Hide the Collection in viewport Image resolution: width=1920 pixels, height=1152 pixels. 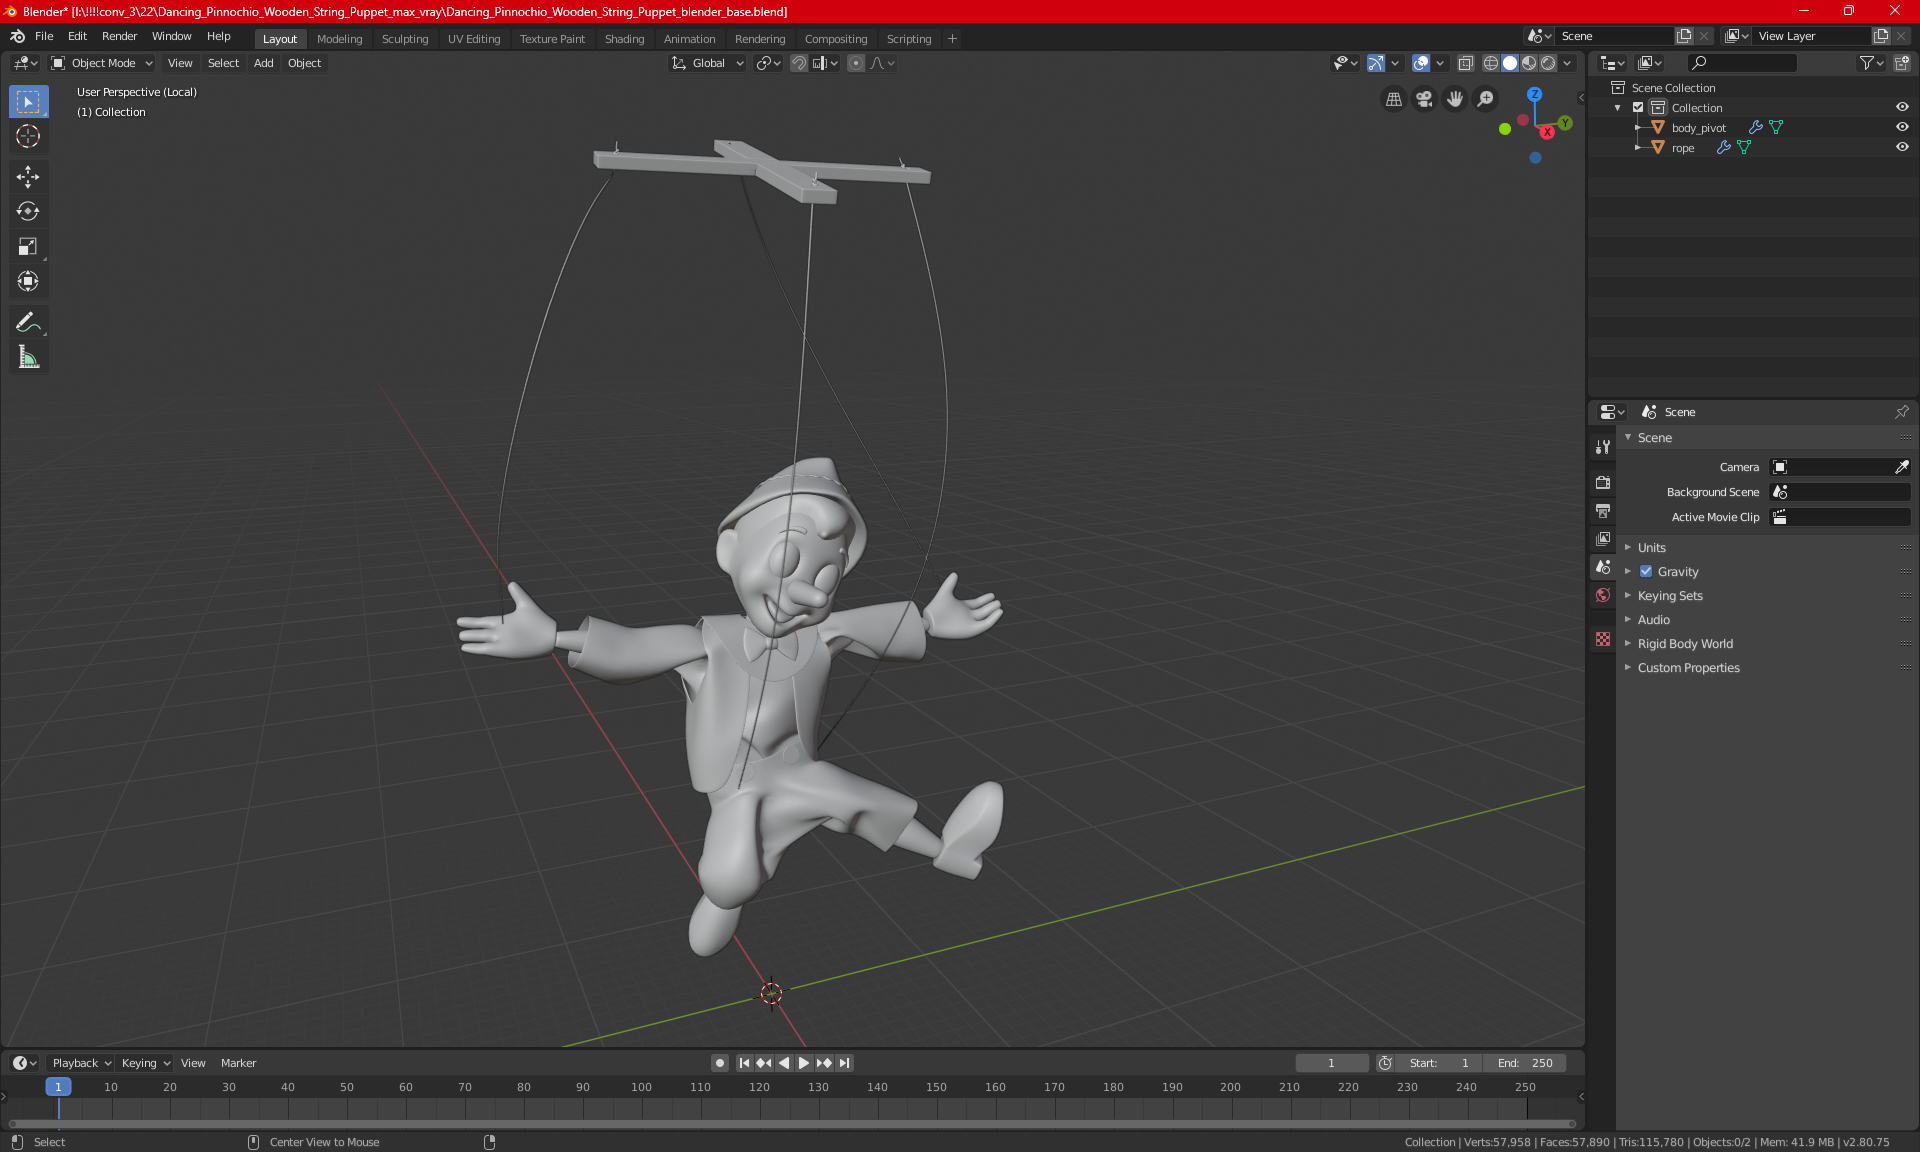(x=1902, y=108)
